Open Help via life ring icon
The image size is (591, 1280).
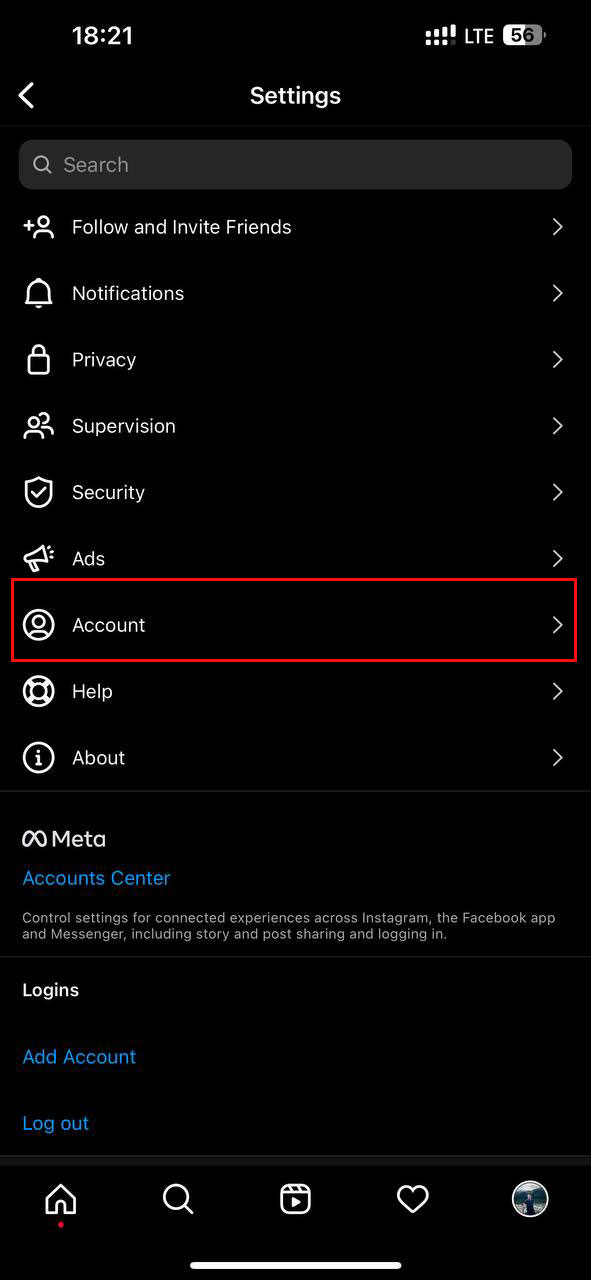tap(38, 691)
